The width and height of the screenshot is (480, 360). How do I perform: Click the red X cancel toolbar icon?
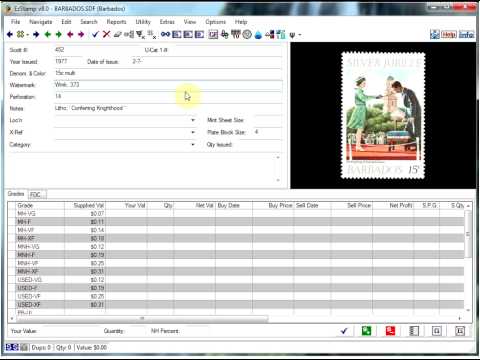[x=106, y=34]
